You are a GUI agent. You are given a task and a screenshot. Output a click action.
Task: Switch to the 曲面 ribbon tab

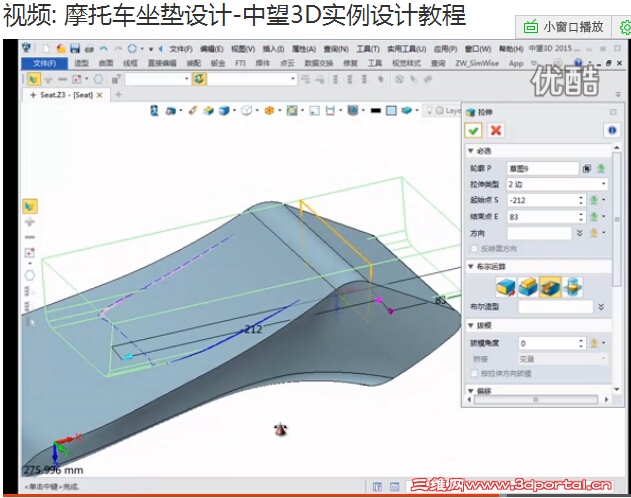tap(106, 63)
